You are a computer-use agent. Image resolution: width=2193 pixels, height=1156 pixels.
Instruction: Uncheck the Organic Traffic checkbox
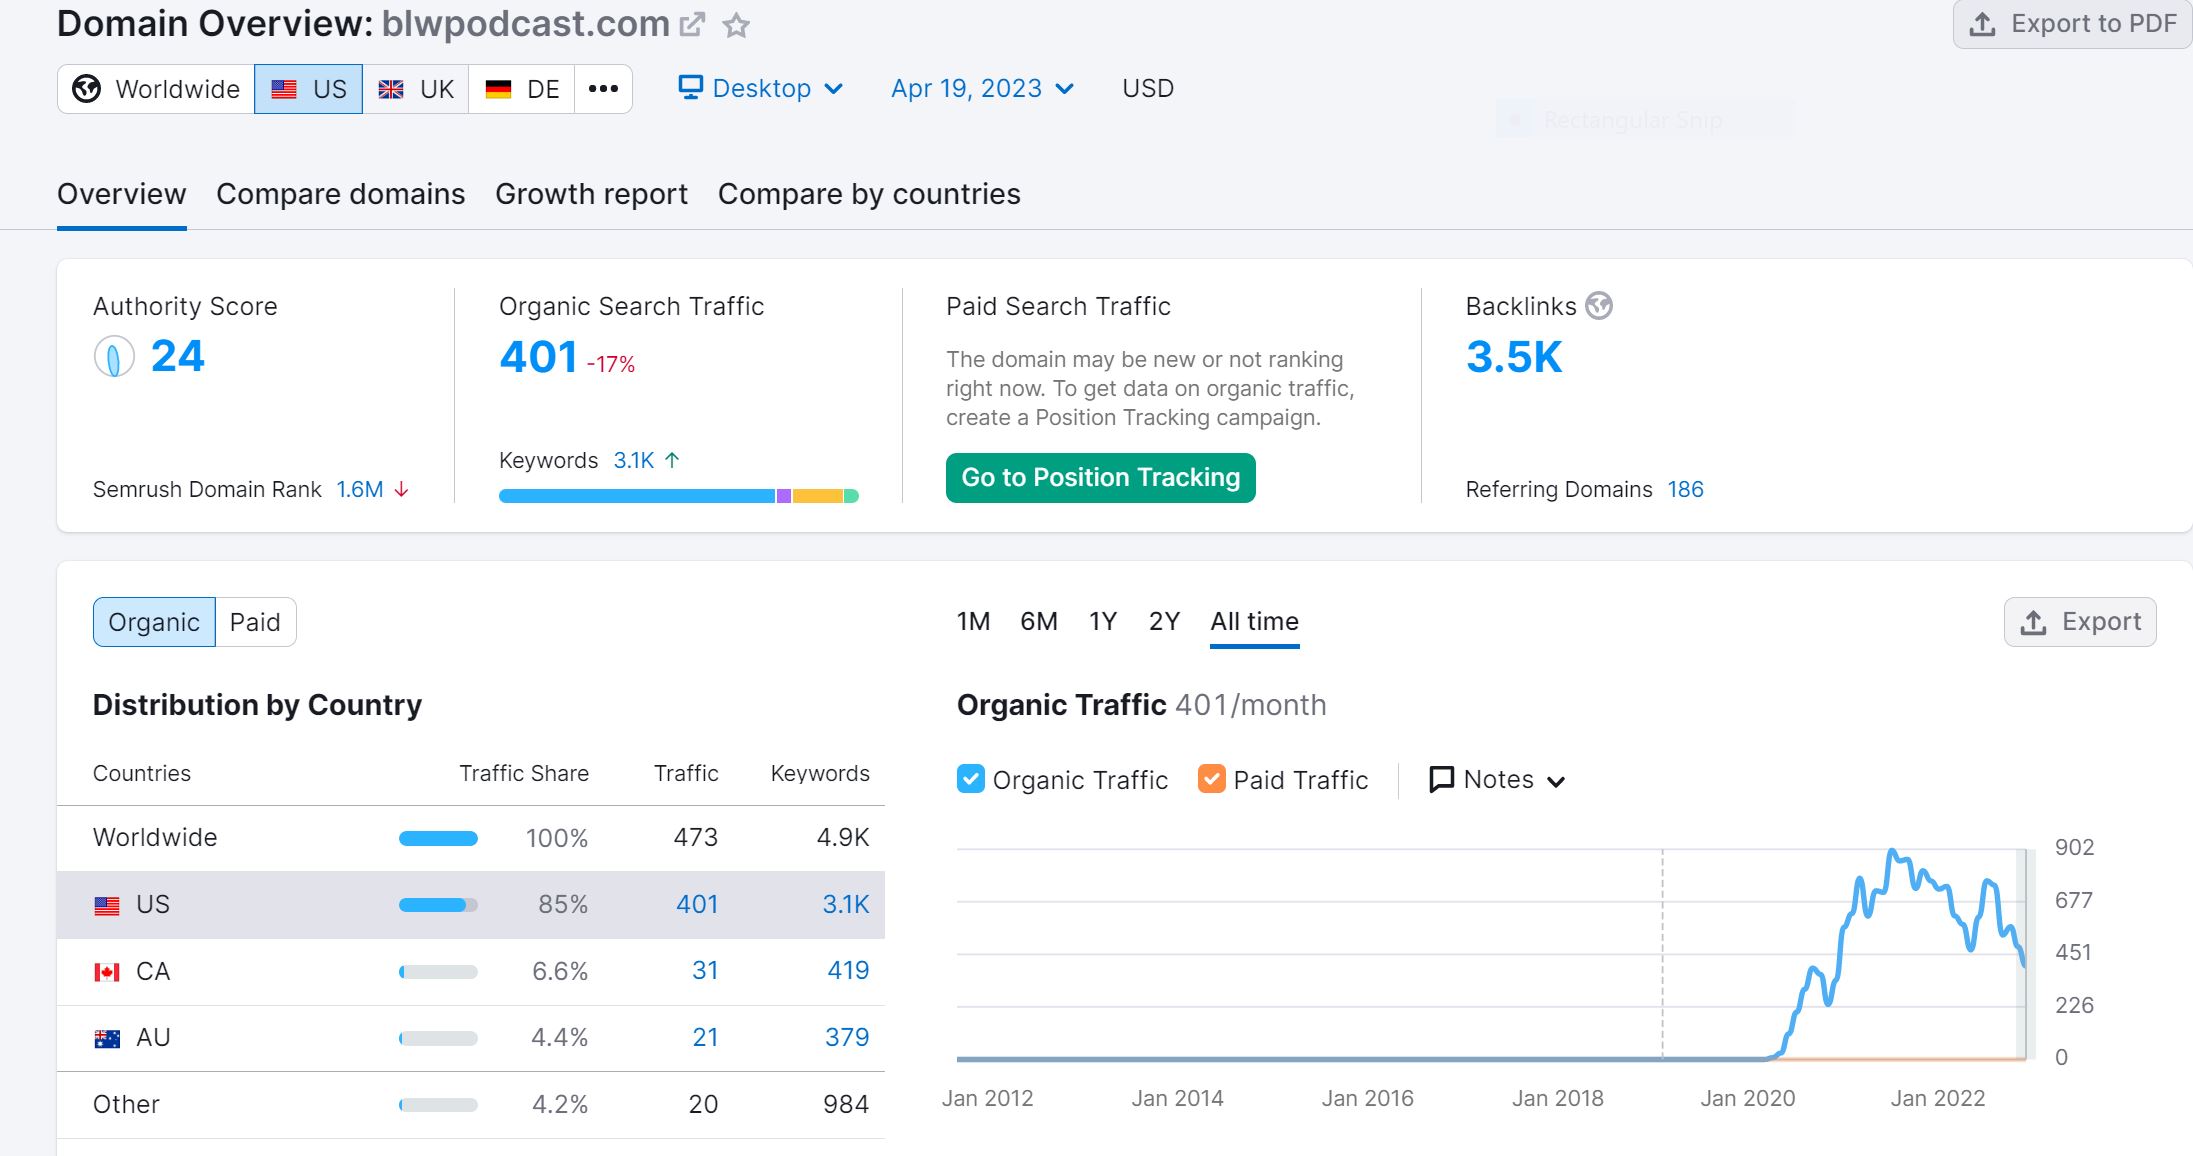970,779
